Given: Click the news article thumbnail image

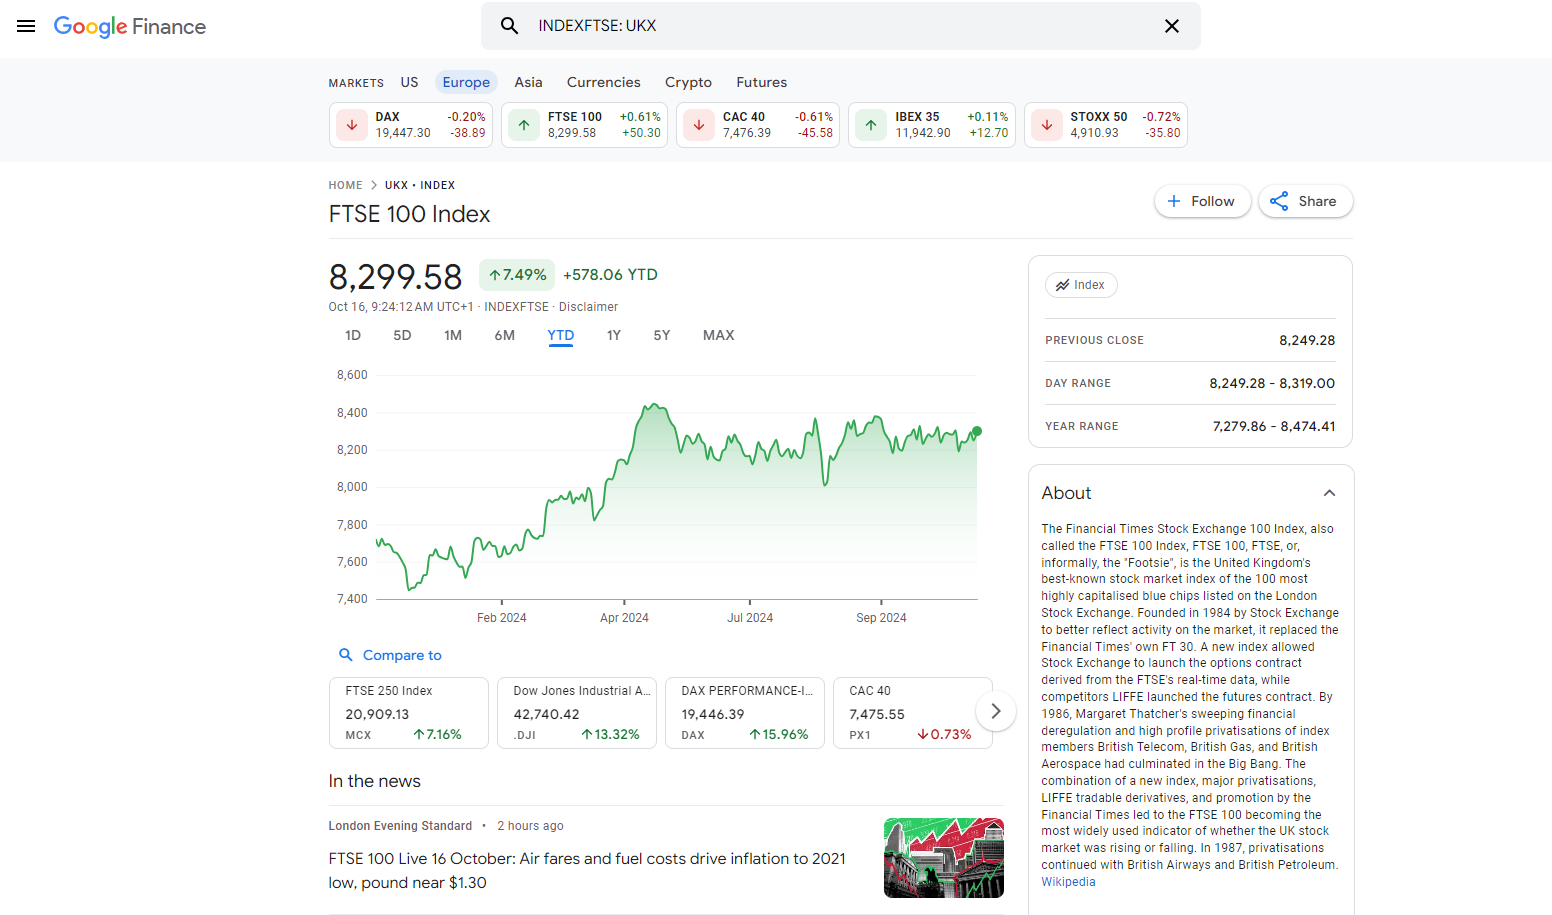Looking at the screenshot, I should point(944,858).
